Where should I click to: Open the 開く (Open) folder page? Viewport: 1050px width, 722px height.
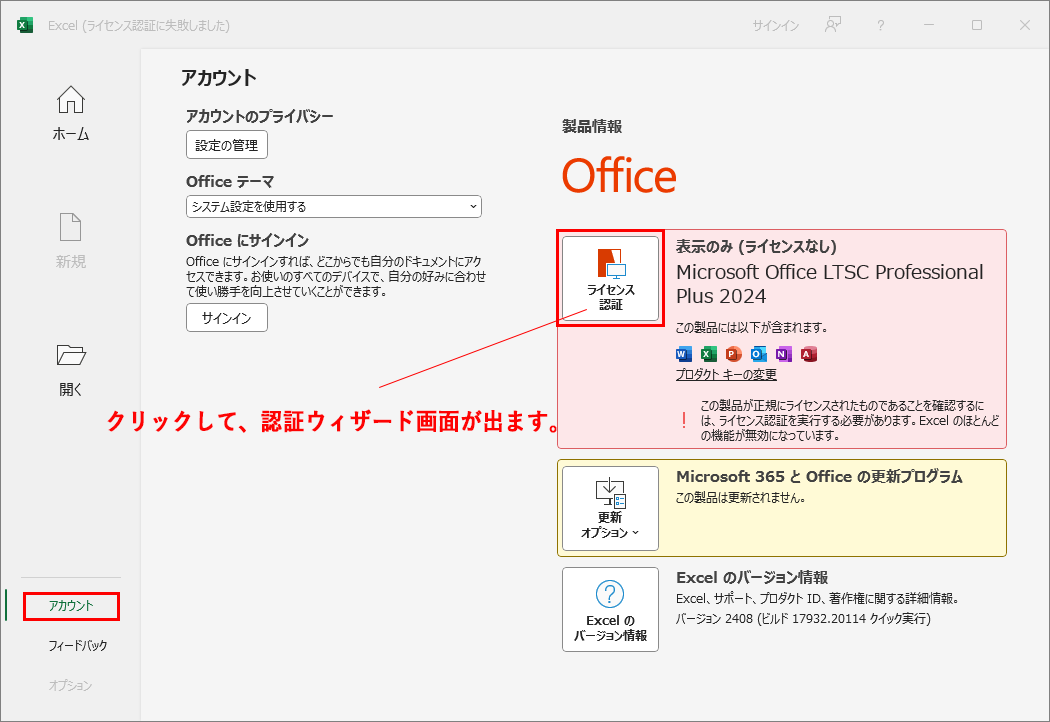[70, 370]
